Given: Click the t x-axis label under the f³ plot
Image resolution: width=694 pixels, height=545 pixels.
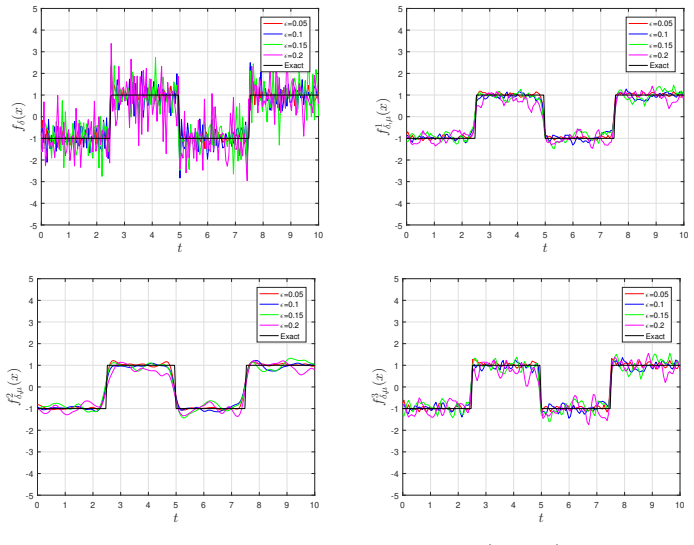Looking at the screenshot, I should 541,518.
